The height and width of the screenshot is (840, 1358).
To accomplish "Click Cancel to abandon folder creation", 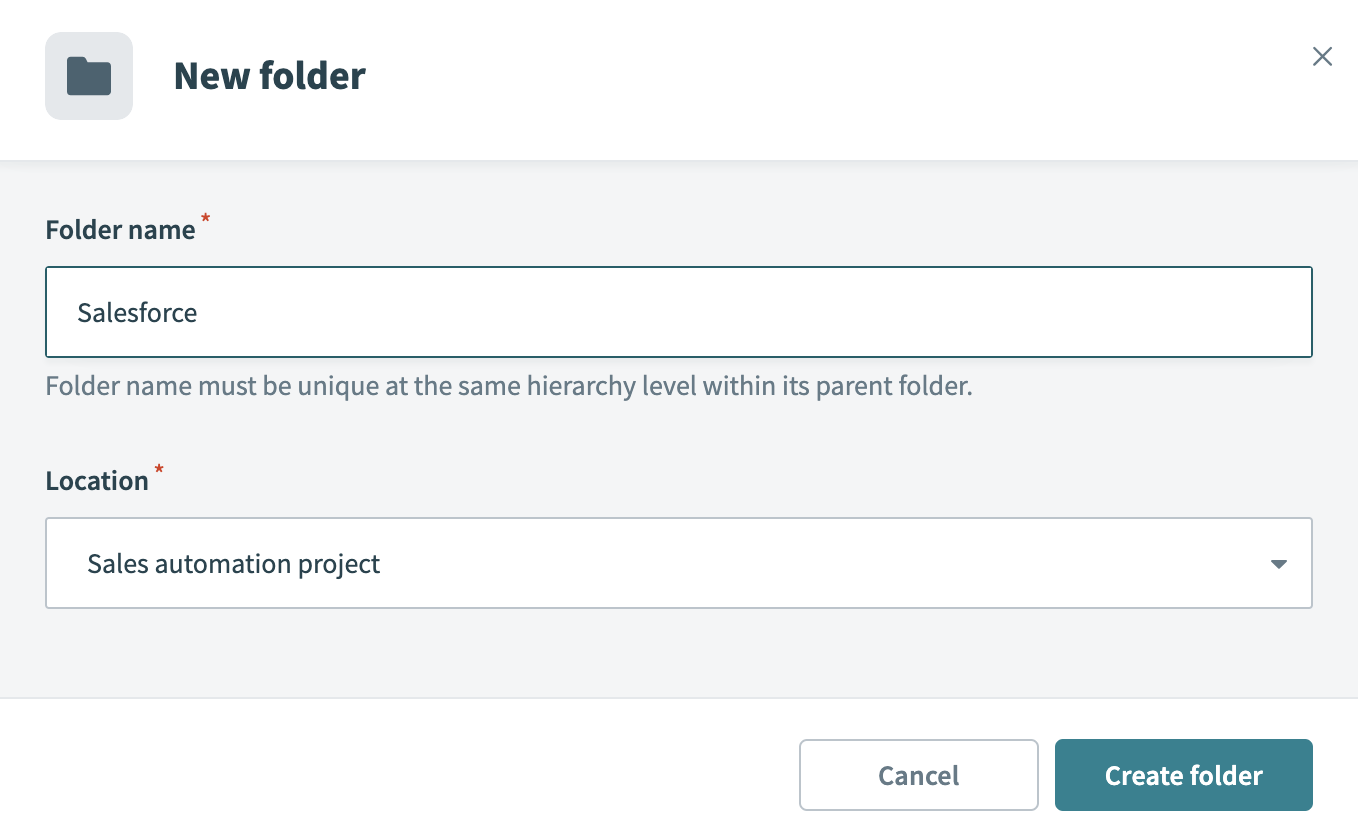I will coord(917,775).
